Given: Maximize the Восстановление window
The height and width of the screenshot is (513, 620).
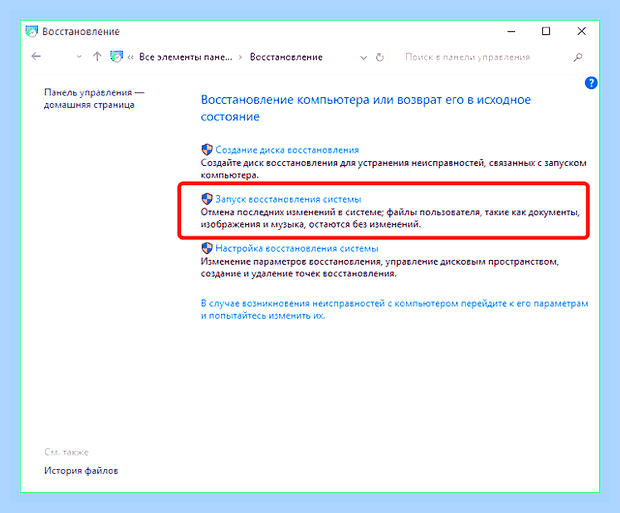Looking at the screenshot, I should click(546, 31).
